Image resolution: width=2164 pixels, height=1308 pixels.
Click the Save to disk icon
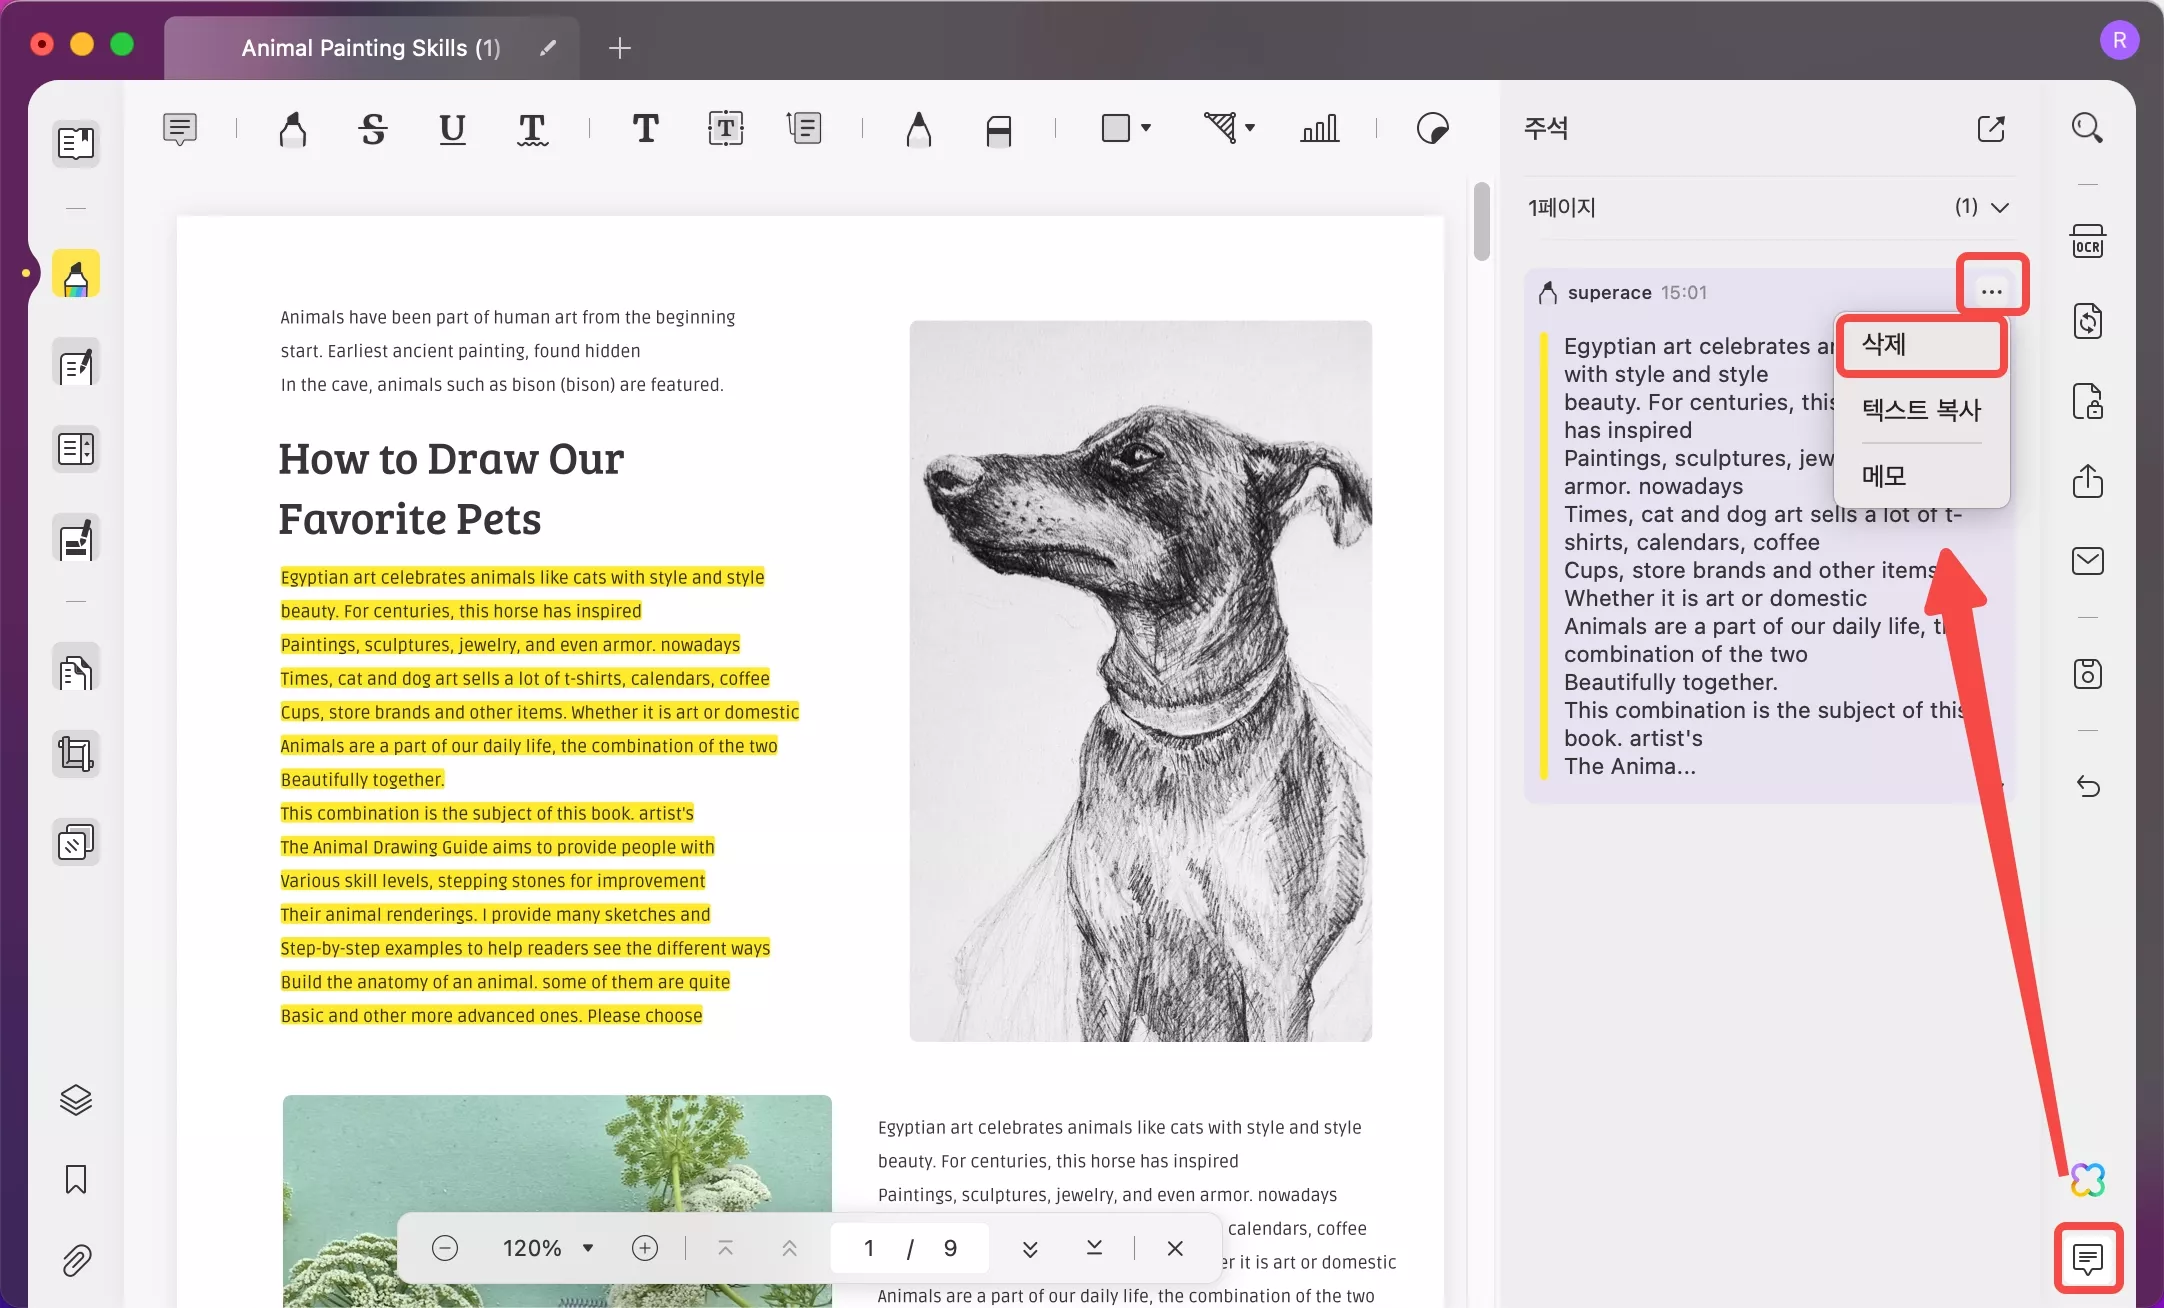(2087, 674)
